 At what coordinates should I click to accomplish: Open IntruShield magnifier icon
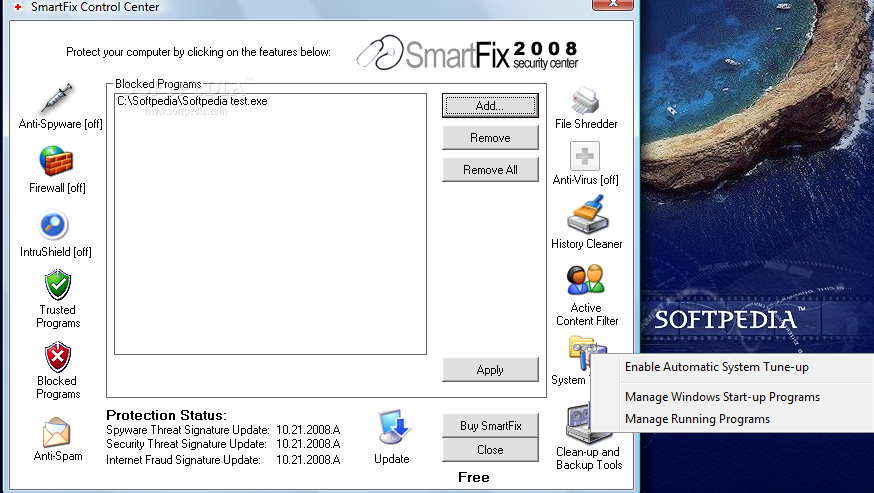[x=54, y=225]
